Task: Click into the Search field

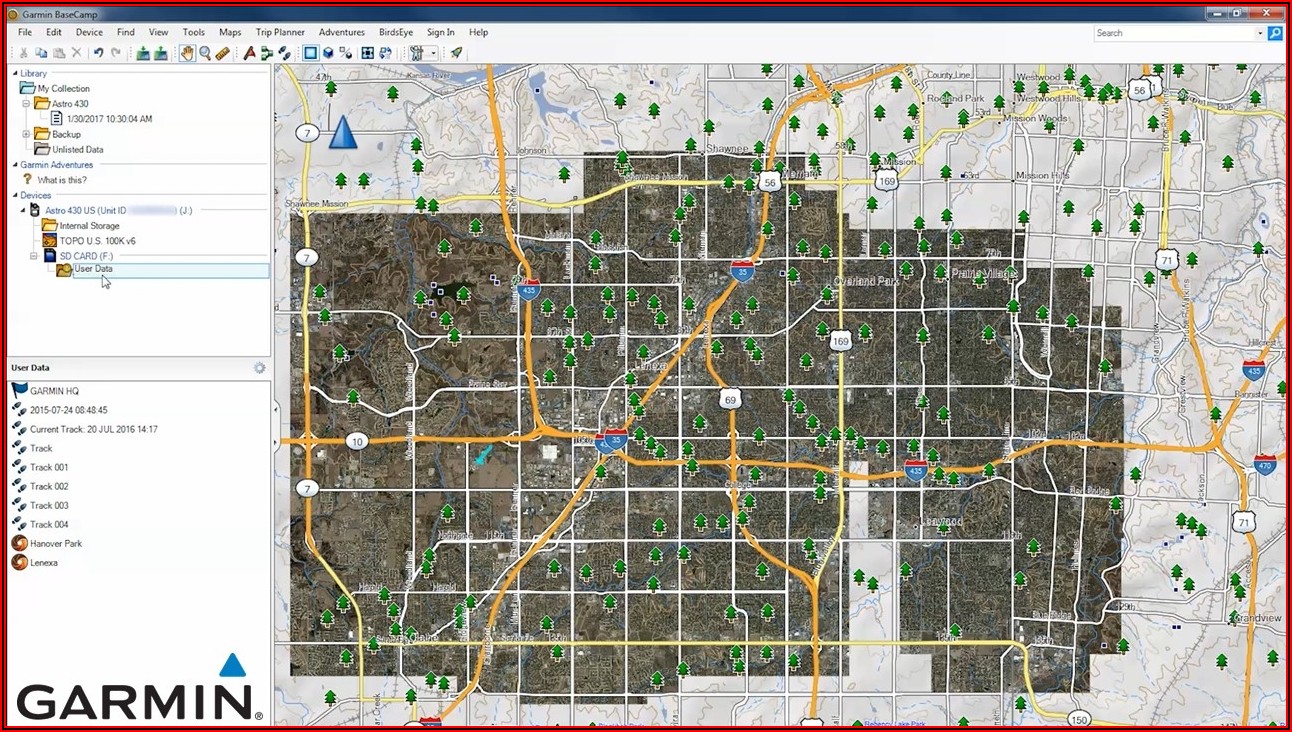Action: click(1174, 33)
